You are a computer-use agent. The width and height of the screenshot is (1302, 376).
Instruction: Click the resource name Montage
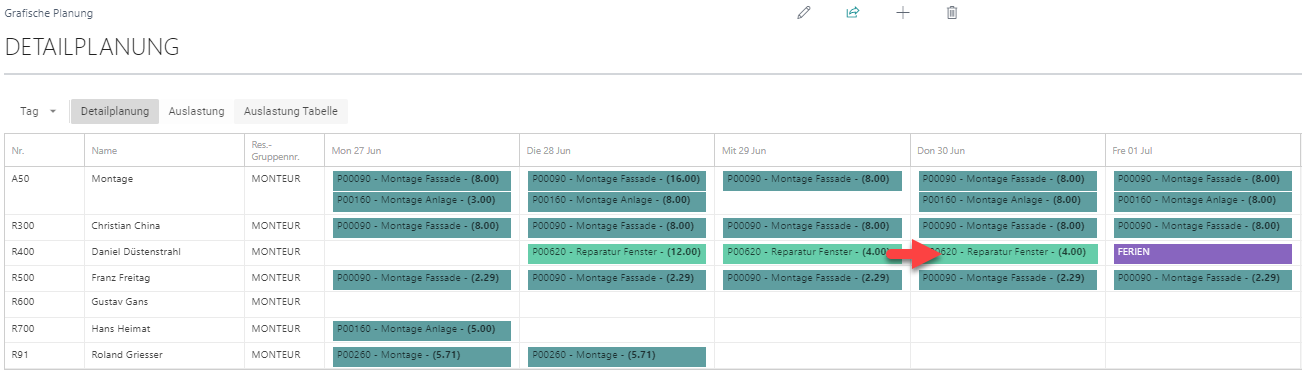112,179
